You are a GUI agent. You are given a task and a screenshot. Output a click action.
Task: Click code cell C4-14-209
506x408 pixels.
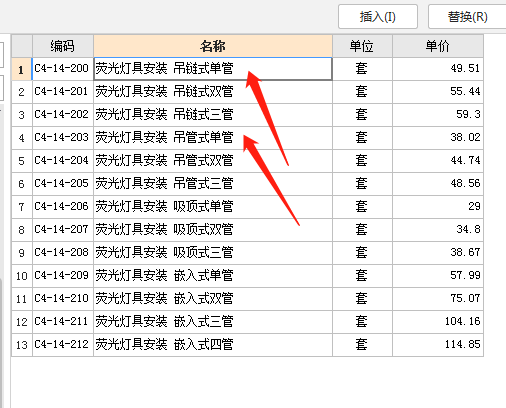(x=63, y=276)
